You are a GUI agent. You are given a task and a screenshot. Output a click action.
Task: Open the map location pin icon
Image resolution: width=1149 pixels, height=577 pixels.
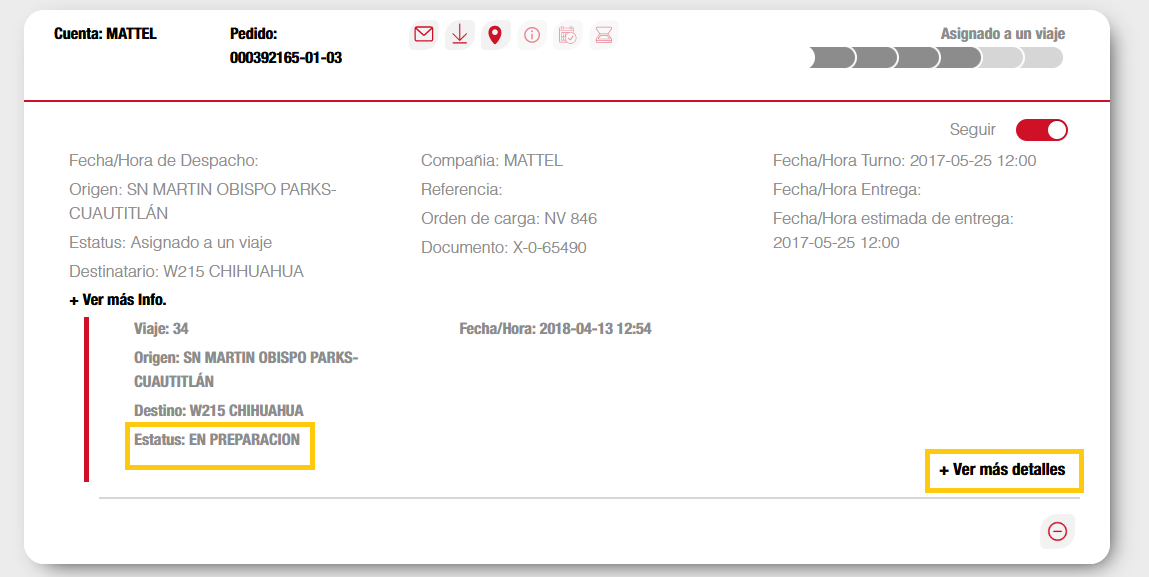[x=495, y=35]
